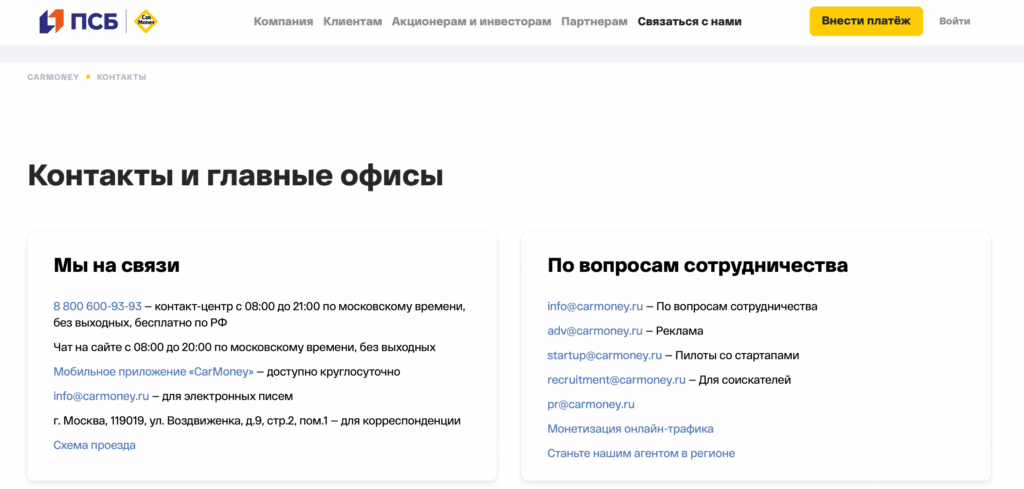This screenshot has height=489, width=1024.
Task: Open the Компания menu
Action: point(283,21)
